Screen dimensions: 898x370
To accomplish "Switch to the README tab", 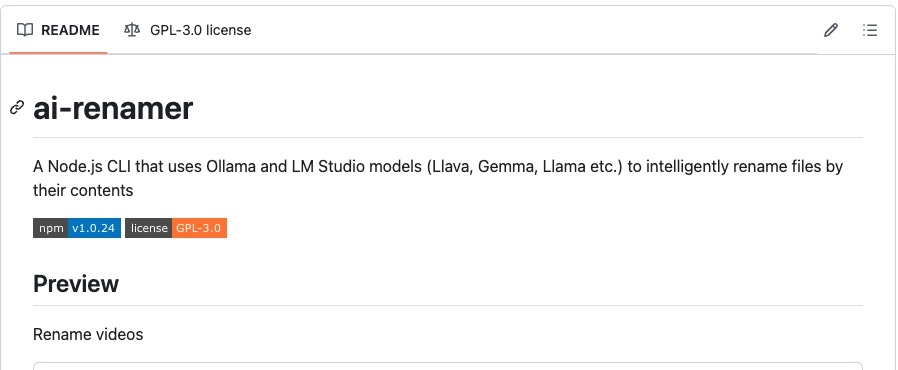I will (x=58, y=30).
